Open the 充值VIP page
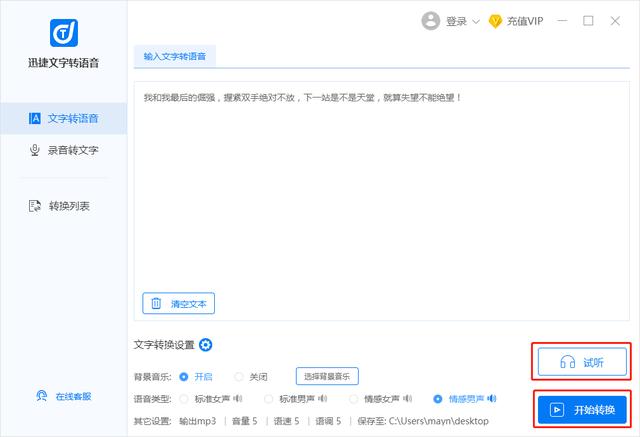 (525, 21)
